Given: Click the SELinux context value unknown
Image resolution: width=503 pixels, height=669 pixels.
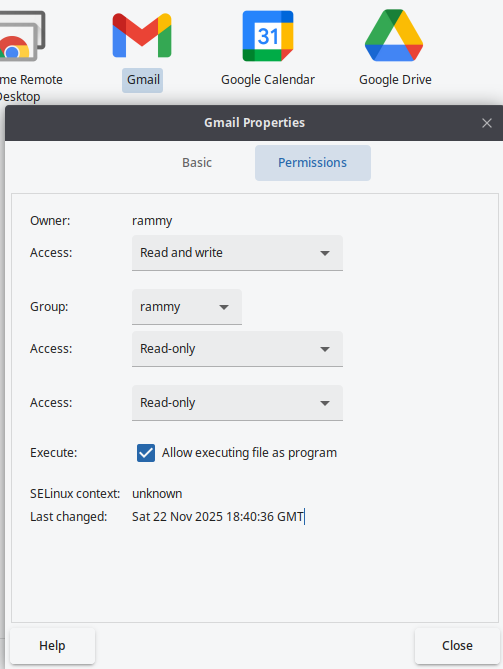Looking at the screenshot, I should [157, 494].
